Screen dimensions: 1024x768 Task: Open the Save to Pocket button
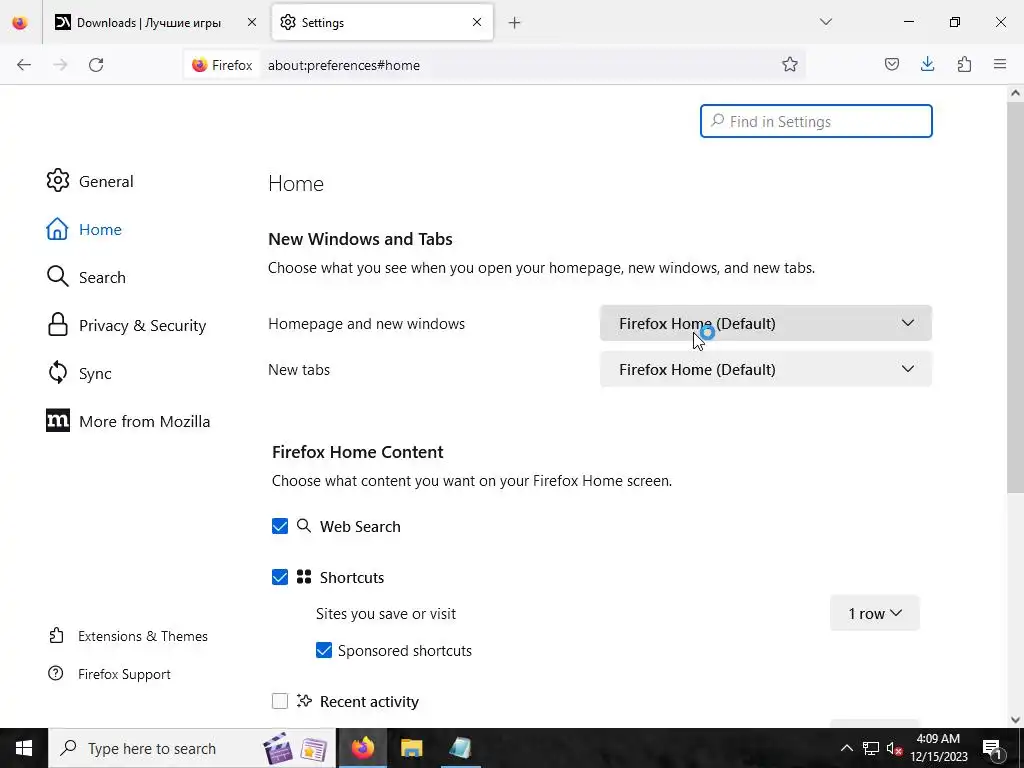[x=891, y=64]
